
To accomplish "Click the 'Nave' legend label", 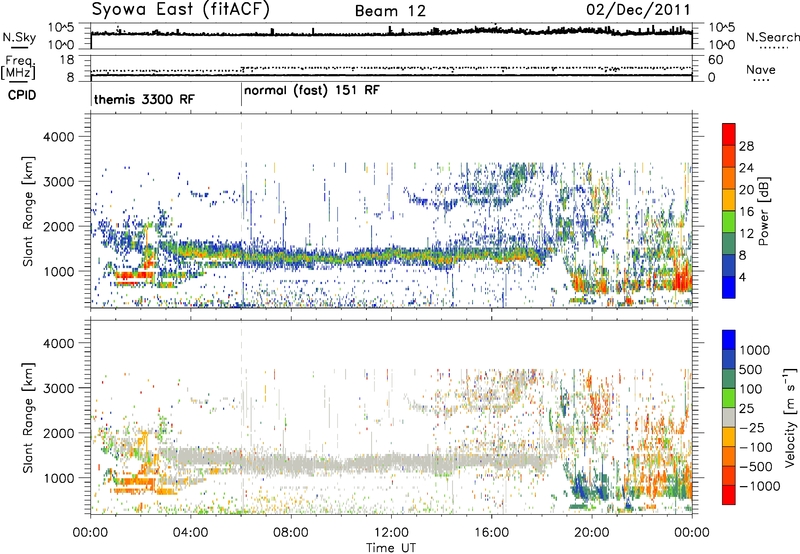I will coord(761,69).
